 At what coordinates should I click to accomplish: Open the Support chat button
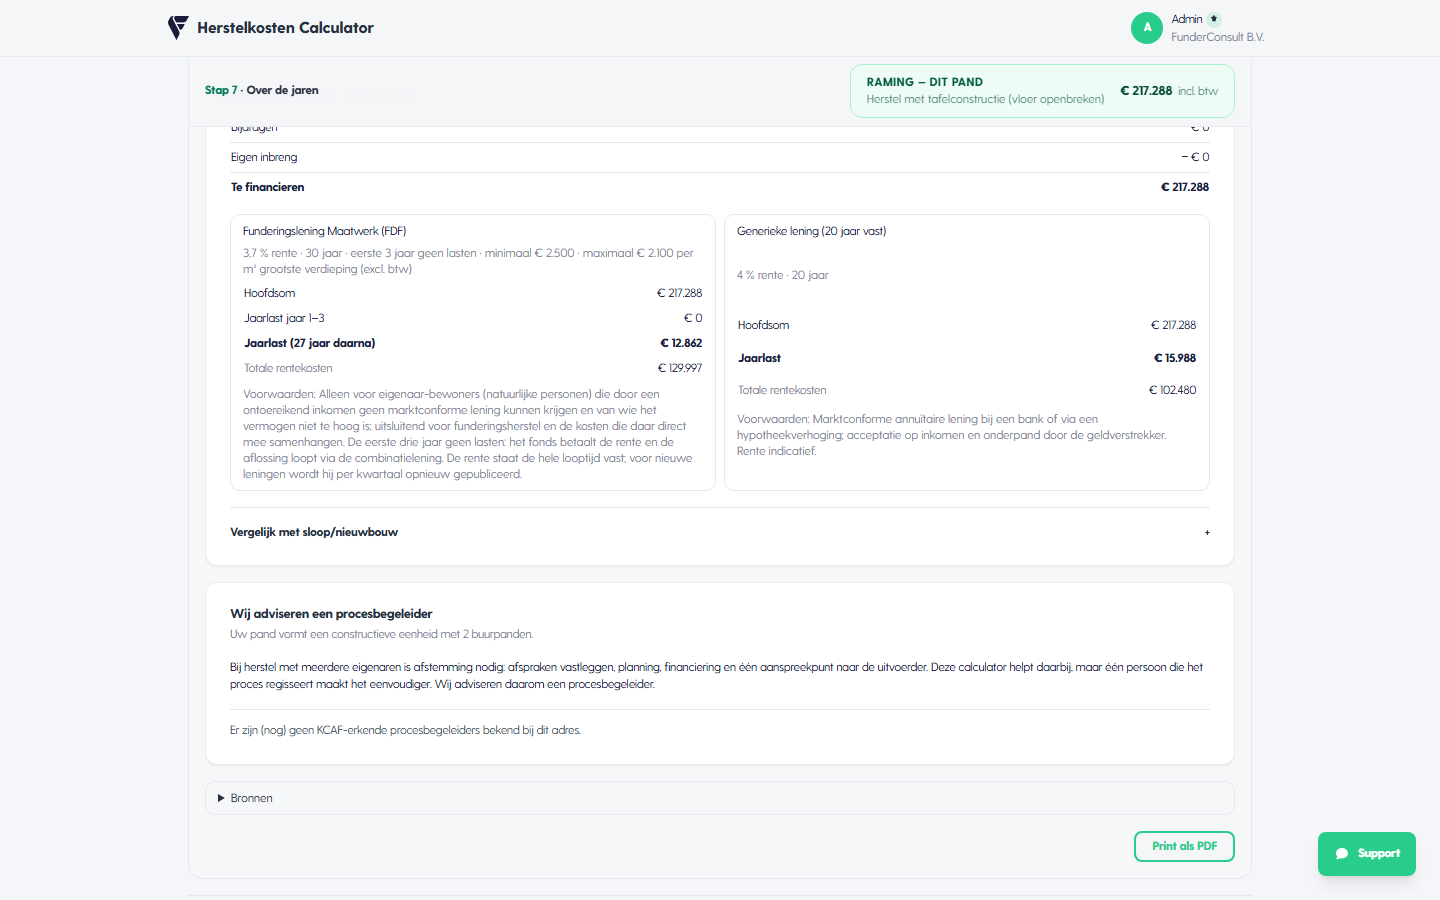click(x=1366, y=854)
